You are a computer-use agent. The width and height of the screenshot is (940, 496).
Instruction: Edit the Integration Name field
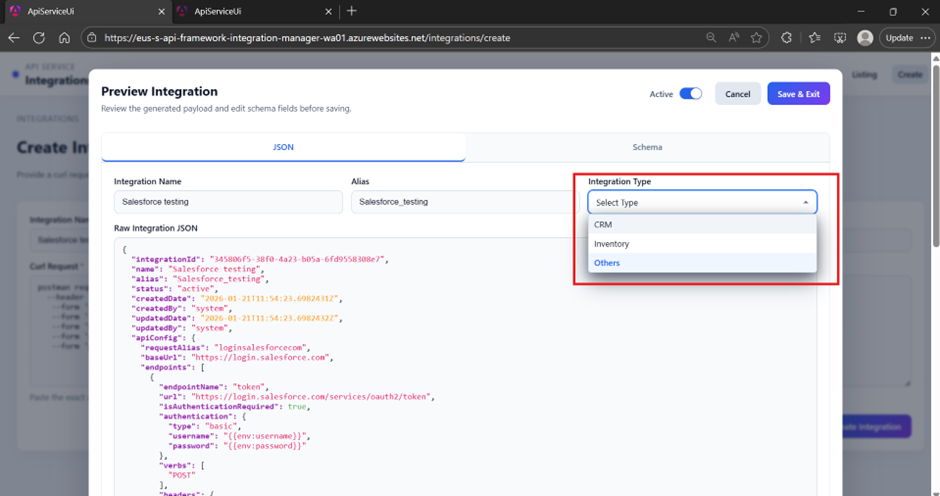tap(228, 202)
